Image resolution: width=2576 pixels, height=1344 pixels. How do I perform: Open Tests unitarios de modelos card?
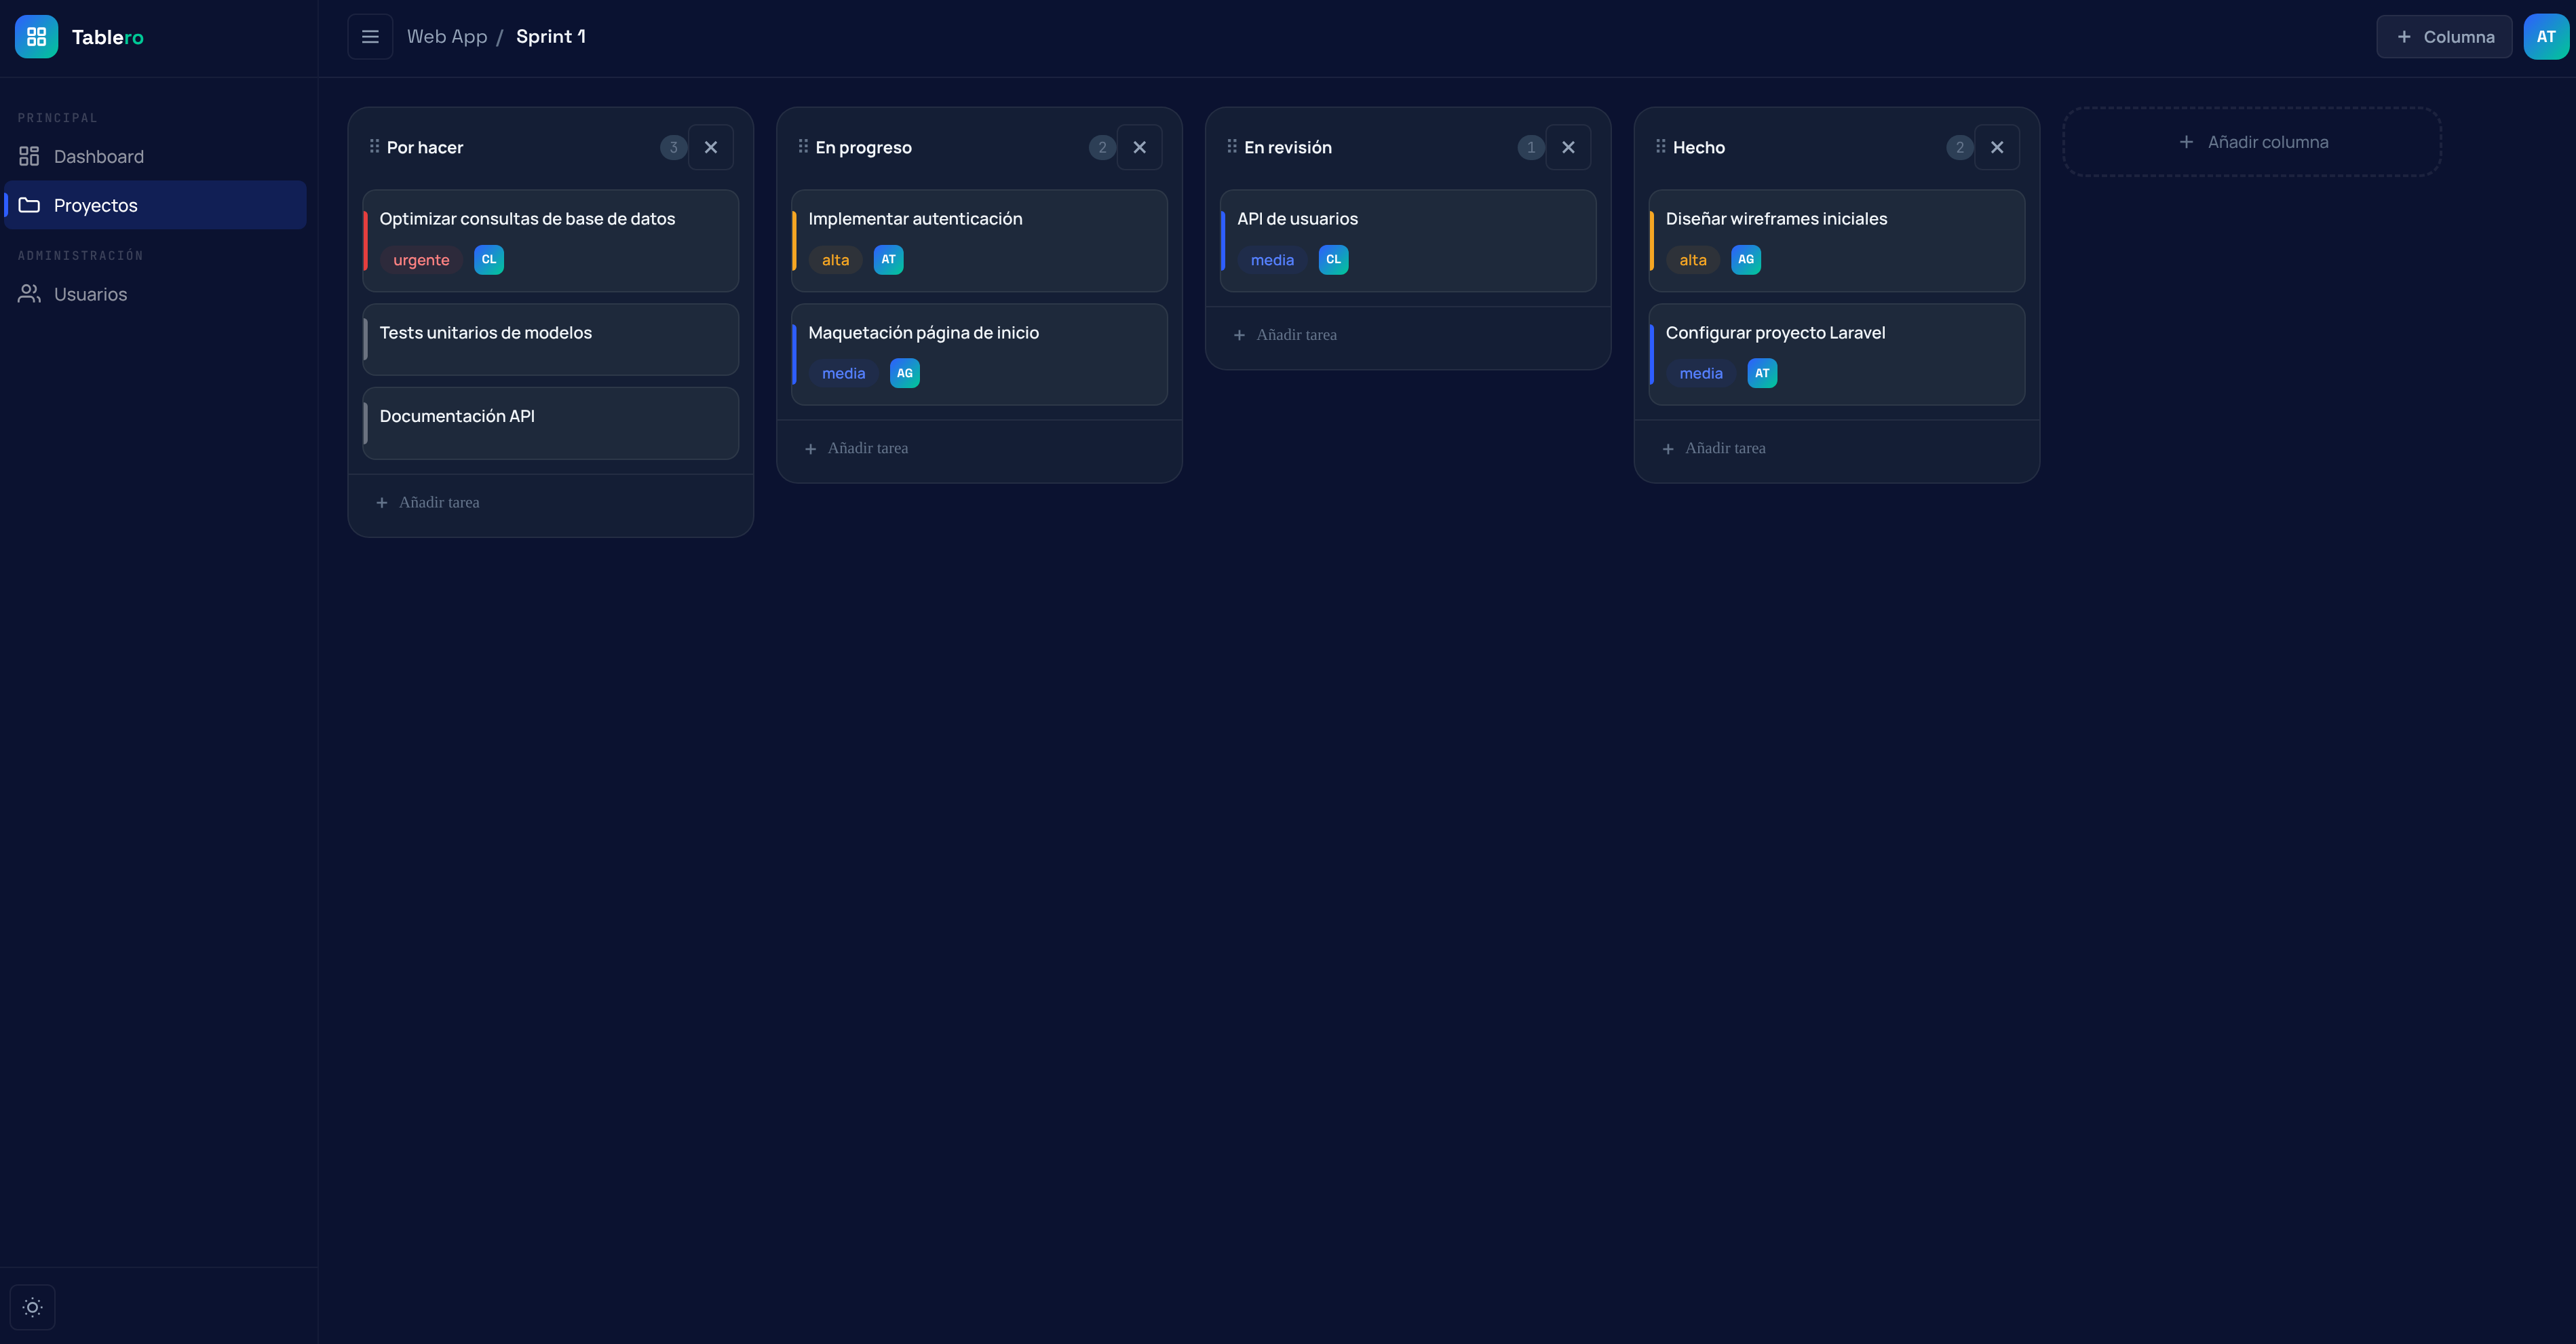point(550,340)
